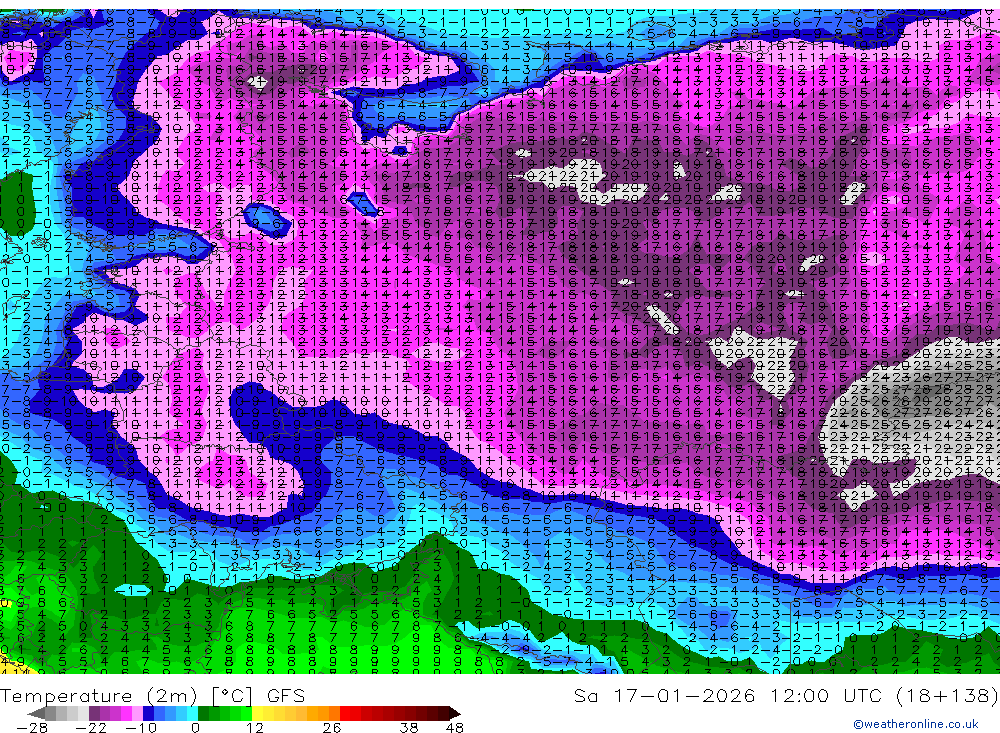Click the "38" label on the color scale

(409, 728)
